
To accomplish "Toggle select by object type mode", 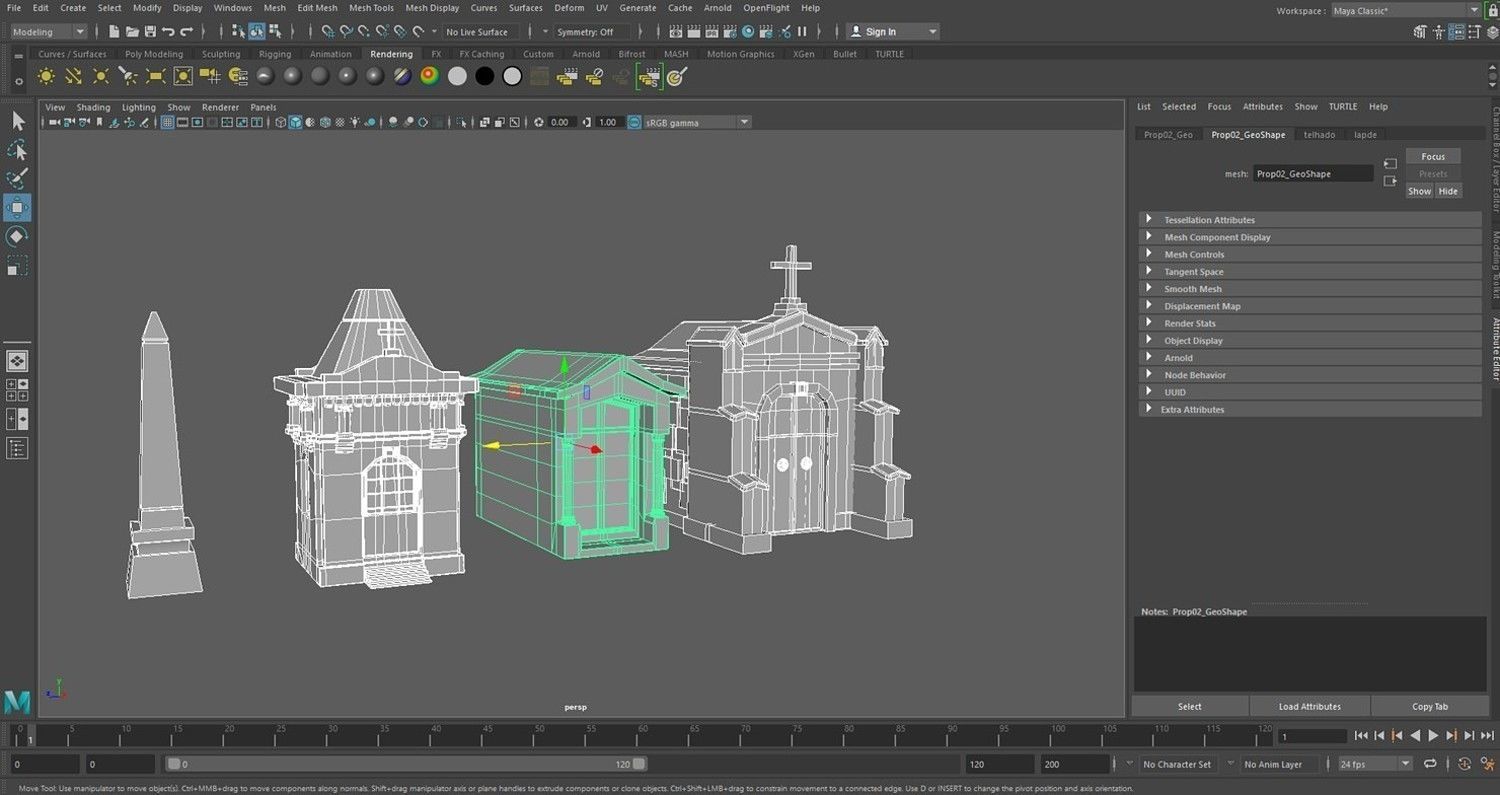I will pos(256,32).
